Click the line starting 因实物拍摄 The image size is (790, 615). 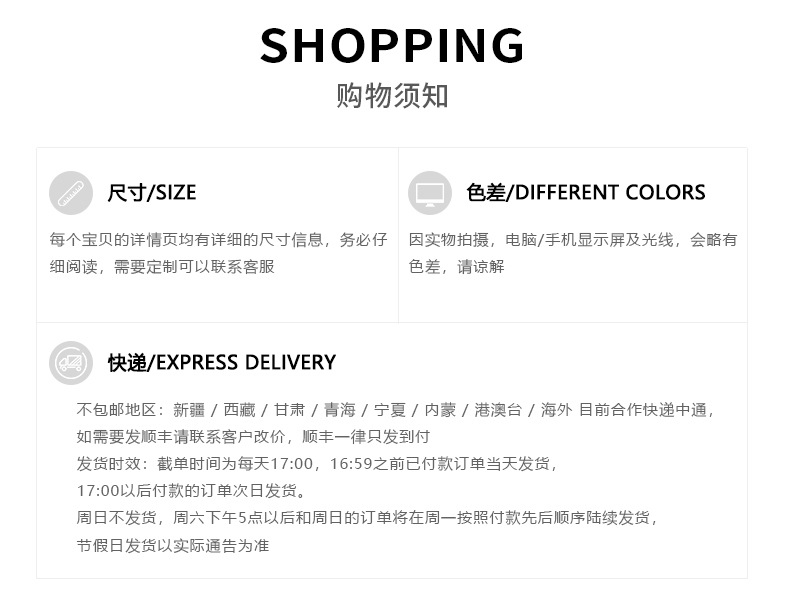[x=573, y=240]
